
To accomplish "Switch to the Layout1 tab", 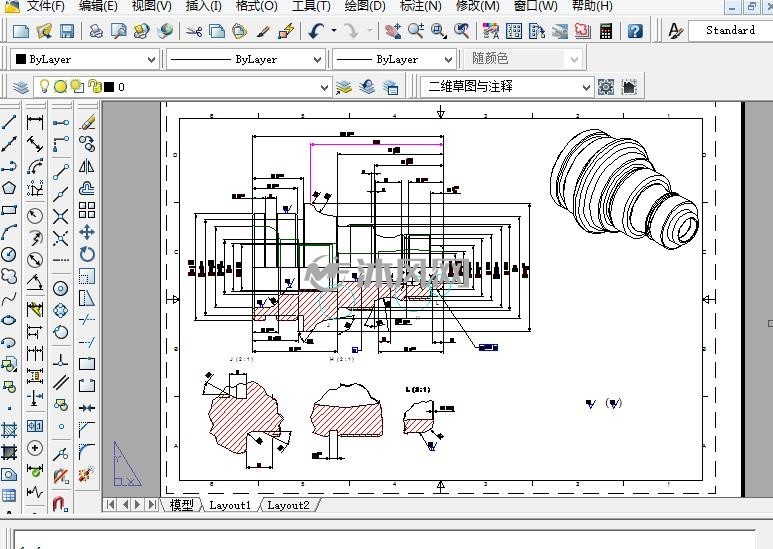I will pos(230,505).
